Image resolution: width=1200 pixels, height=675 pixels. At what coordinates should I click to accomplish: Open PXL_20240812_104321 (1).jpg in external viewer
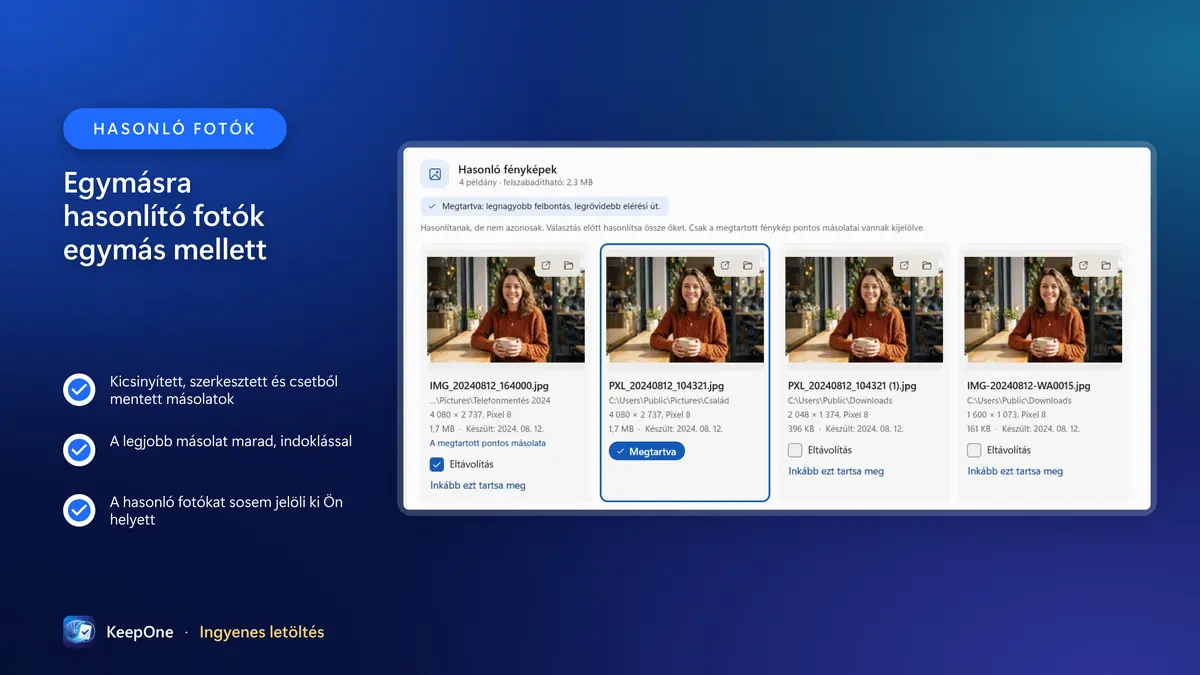pos(904,265)
